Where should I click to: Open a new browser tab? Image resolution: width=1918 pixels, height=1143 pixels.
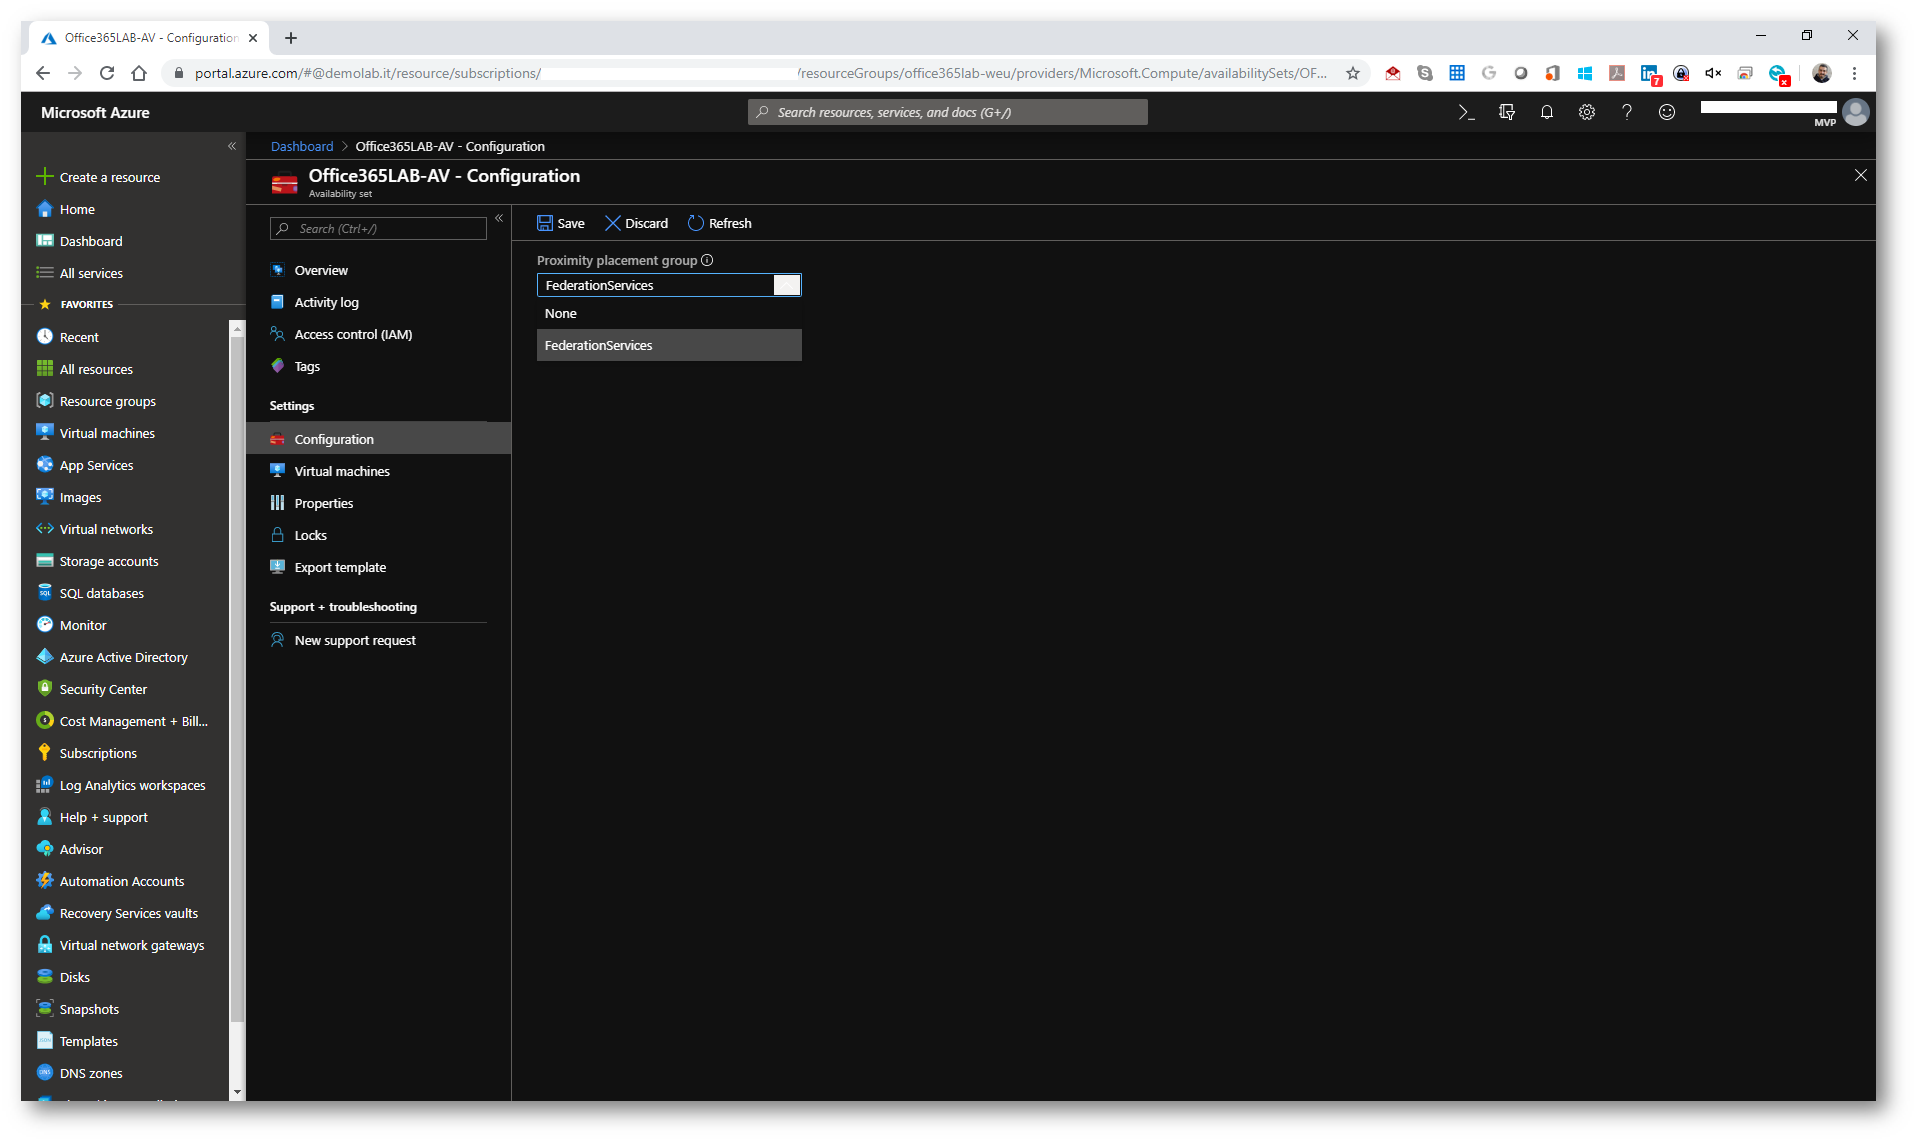click(291, 38)
